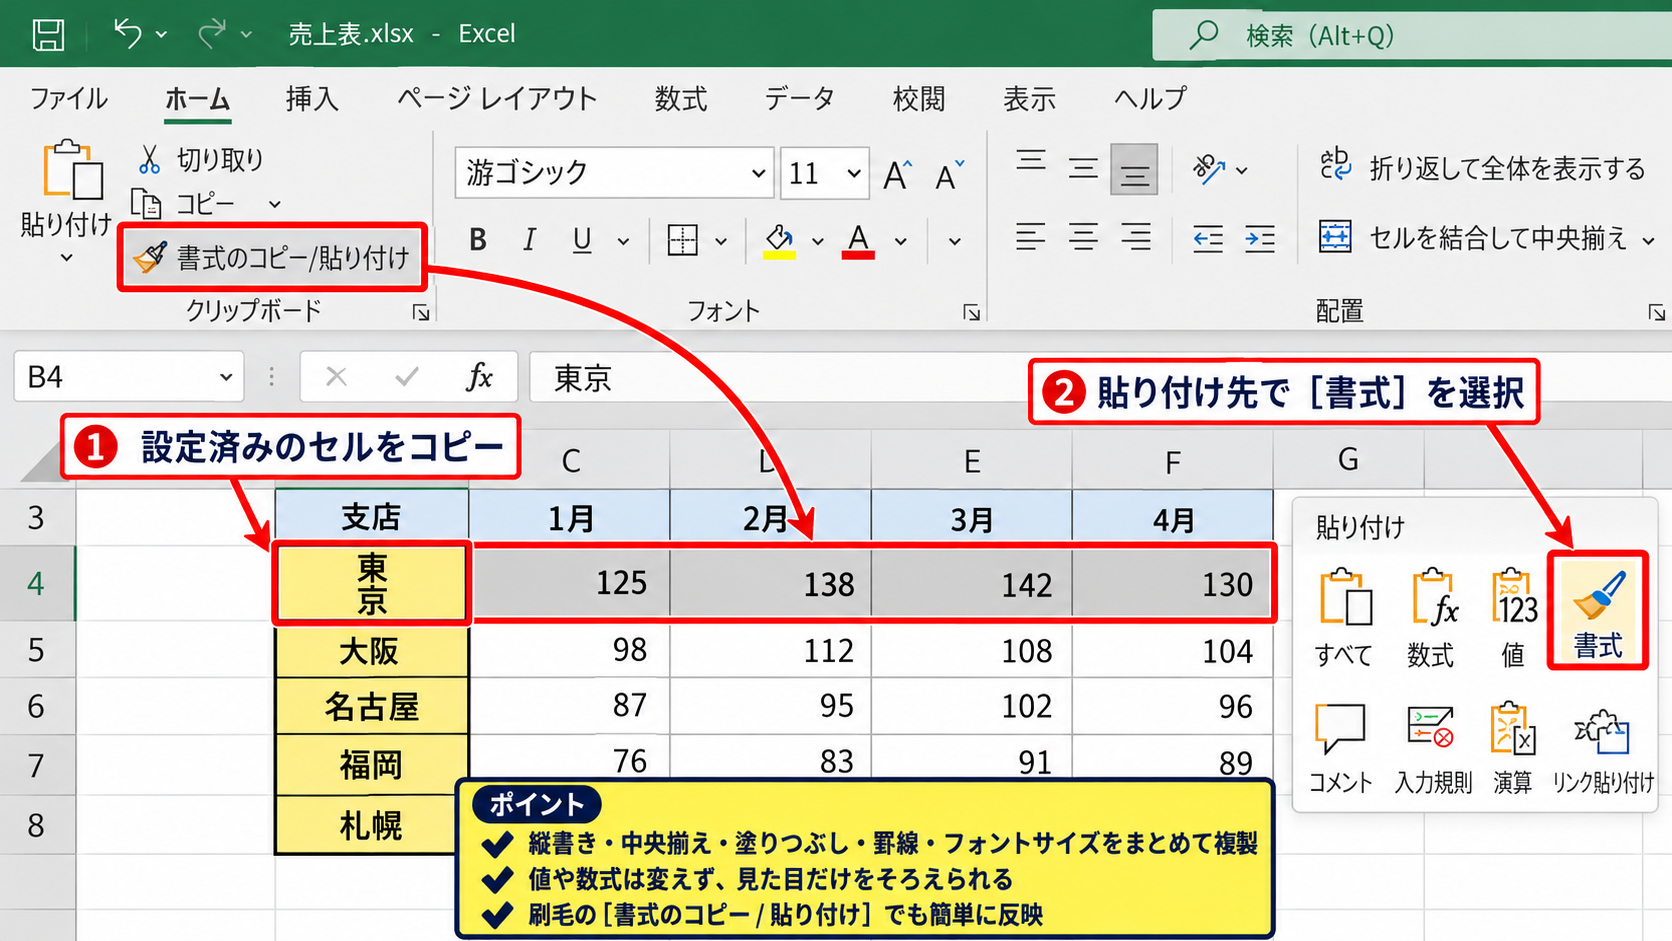Toggle bottom vertical align icon
Screen dimensions: 1672x941
tap(1134, 169)
